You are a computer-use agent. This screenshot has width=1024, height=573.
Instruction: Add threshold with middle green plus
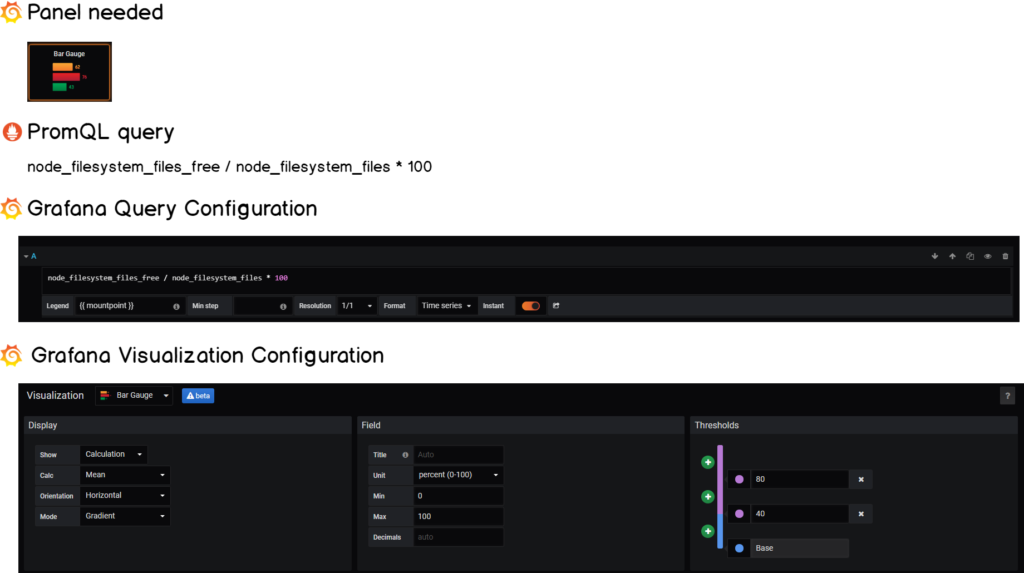707,497
